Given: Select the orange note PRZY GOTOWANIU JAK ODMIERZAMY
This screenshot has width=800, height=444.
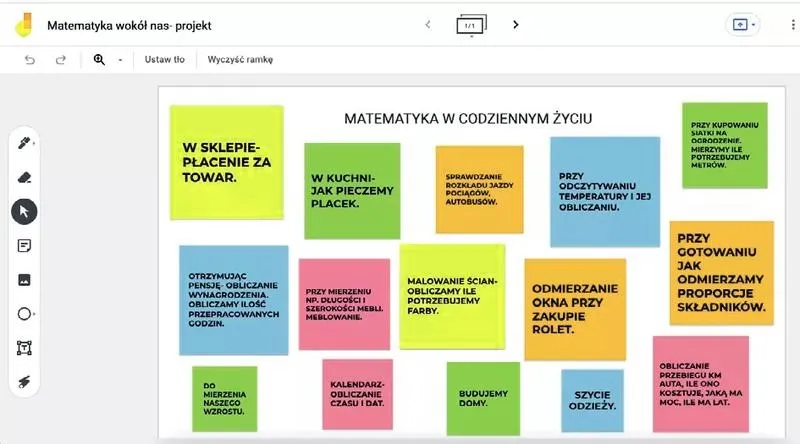Looking at the screenshot, I should (721, 273).
